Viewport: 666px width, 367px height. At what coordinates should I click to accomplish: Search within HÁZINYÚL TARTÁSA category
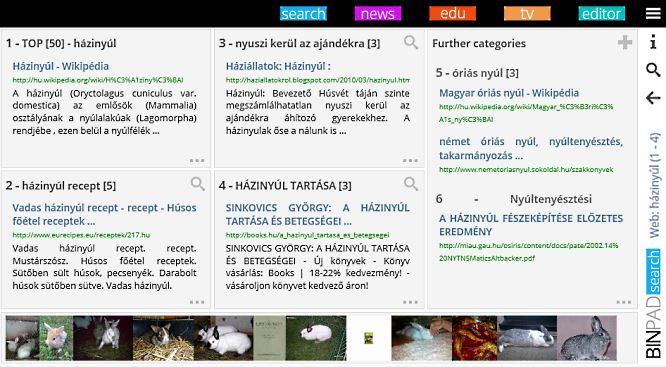[x=411, y=184]
